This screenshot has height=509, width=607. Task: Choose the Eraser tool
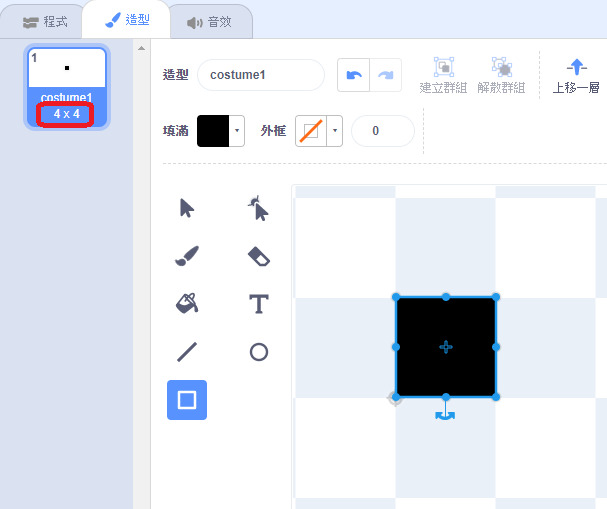pos(259,256)
